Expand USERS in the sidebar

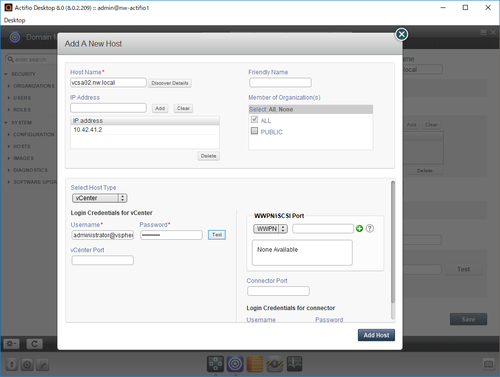(9, 98)
